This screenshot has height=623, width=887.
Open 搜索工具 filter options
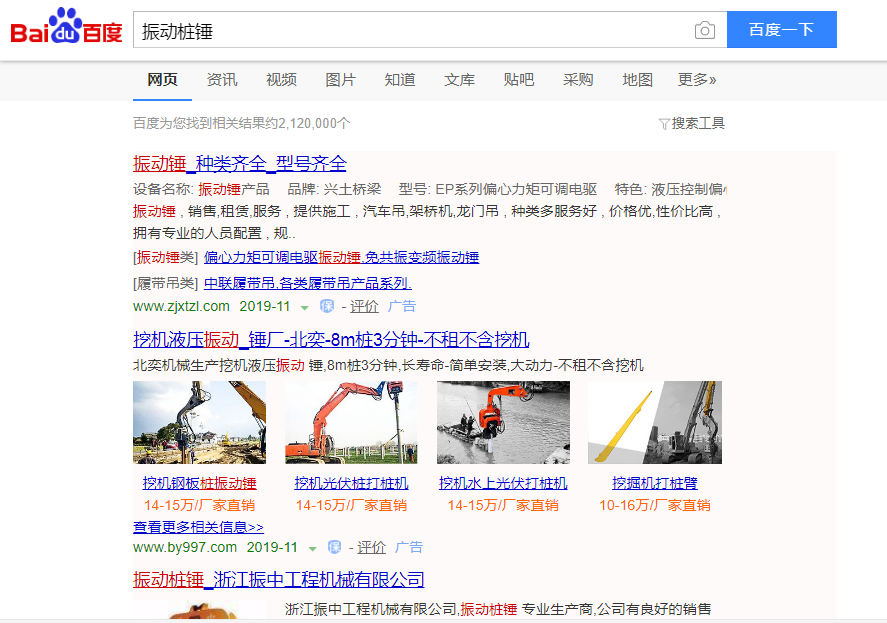coord(698,123)
